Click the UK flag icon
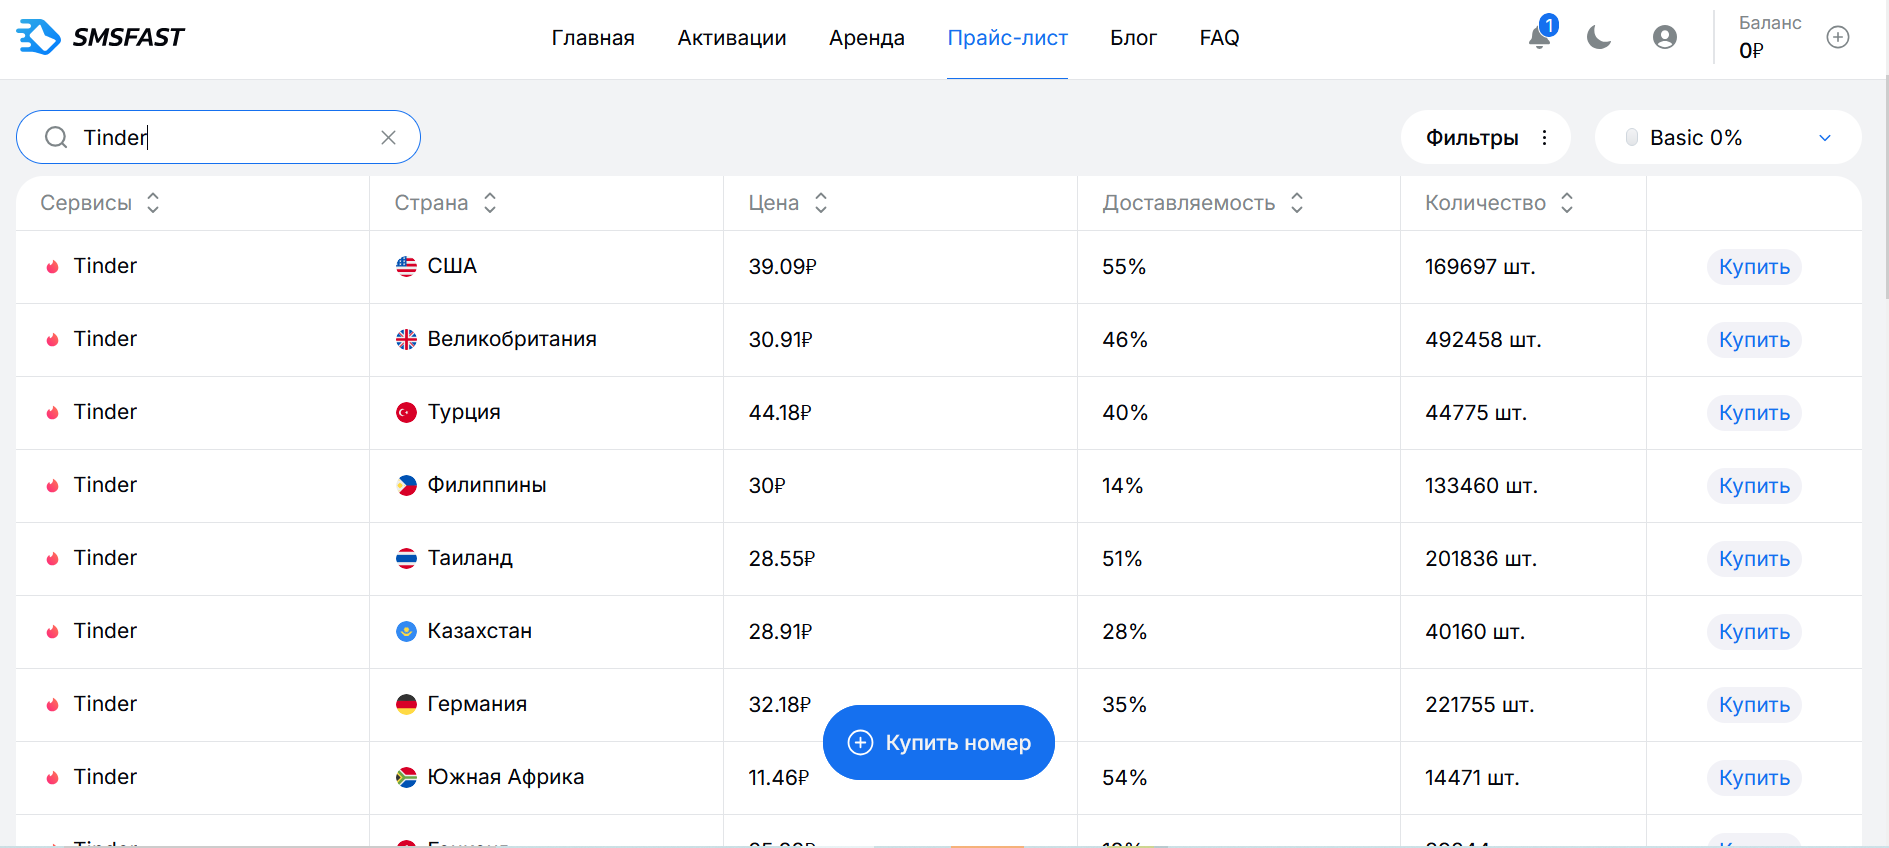Viewport: 1889px width, 848px height. pos(406,340)
